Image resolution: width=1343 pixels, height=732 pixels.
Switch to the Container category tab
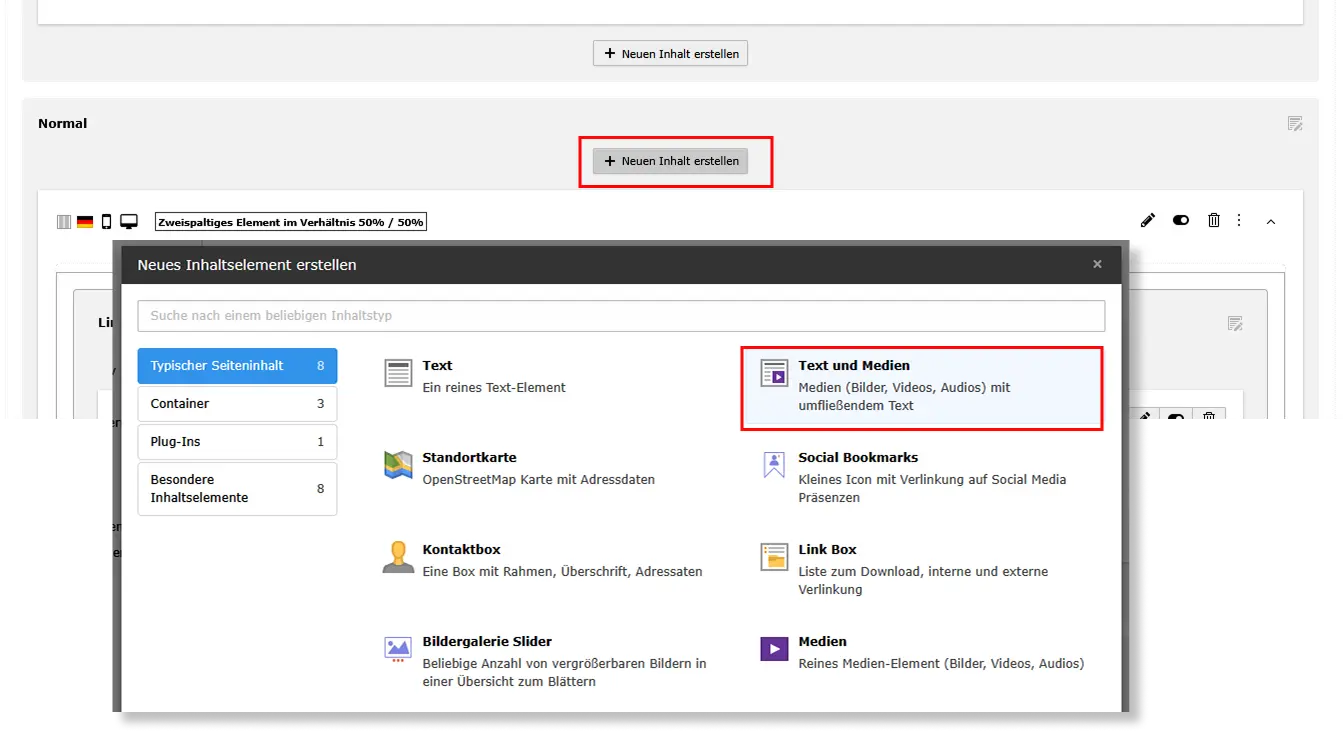pos(237,404)
